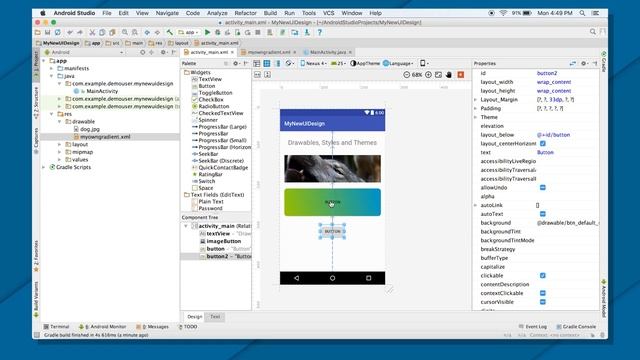Select the gradient button in design preview
This screenshot has width=640, height=360.
(x=332, y=202)
